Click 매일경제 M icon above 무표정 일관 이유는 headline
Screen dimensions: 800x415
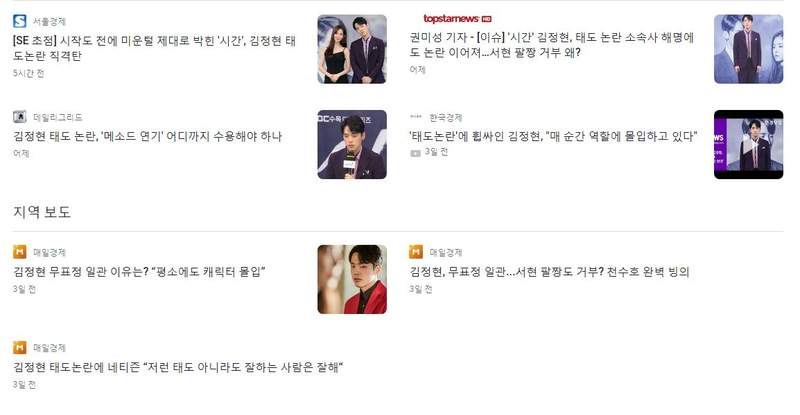pyautogui.click(x=19, y=252)
